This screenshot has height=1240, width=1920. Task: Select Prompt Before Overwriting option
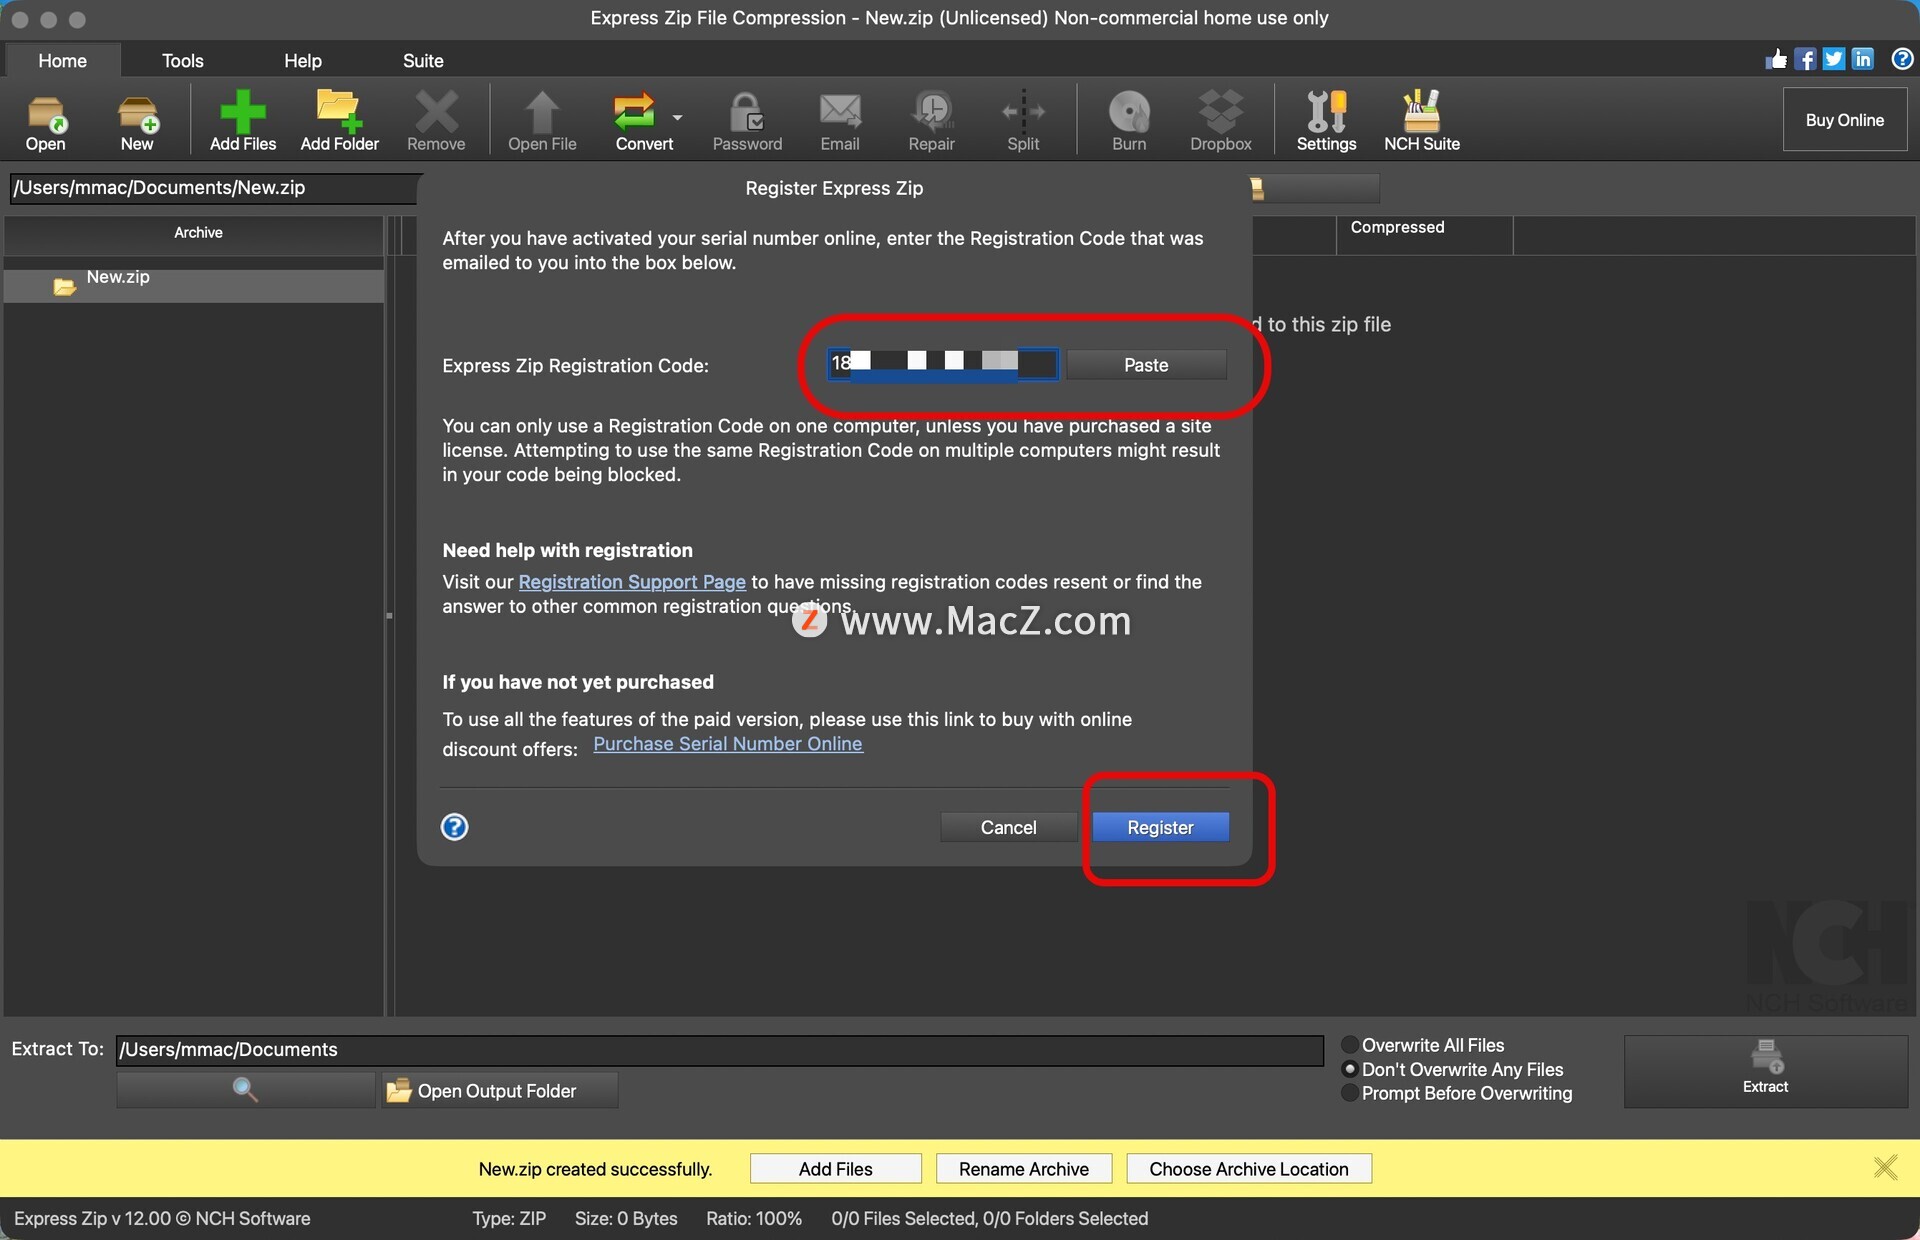click(x=1350, y=1093)
